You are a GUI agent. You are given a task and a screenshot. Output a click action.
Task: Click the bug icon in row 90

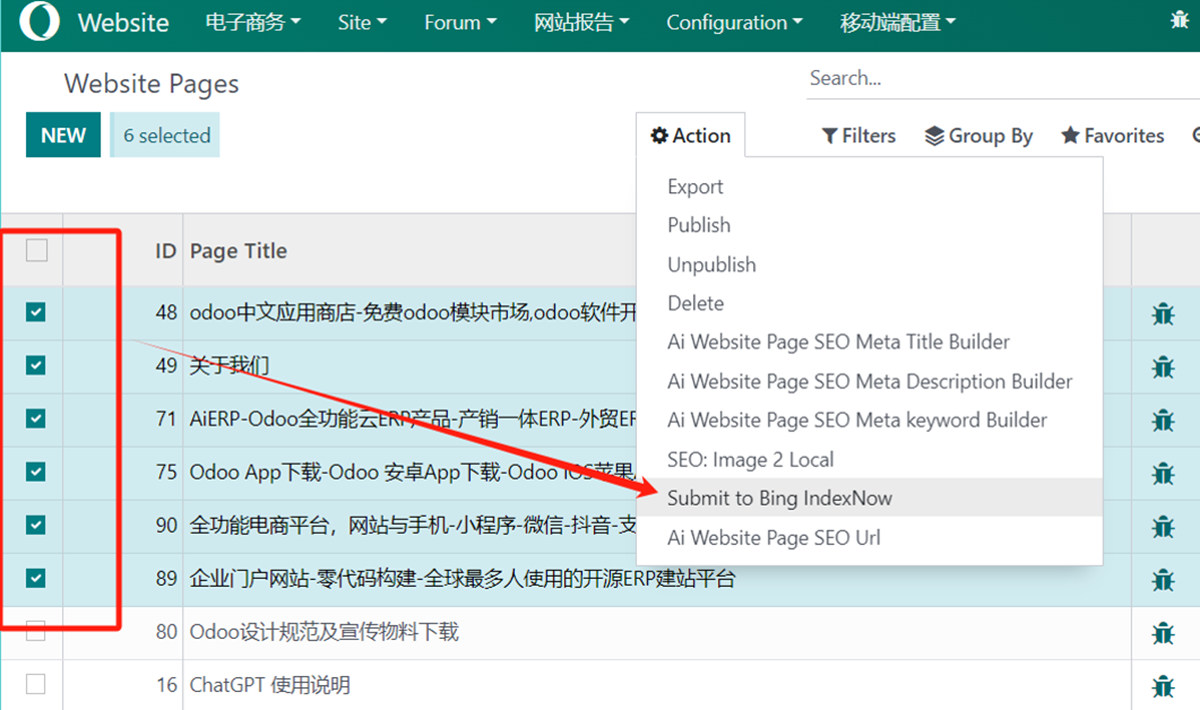tap(1162, 526)
